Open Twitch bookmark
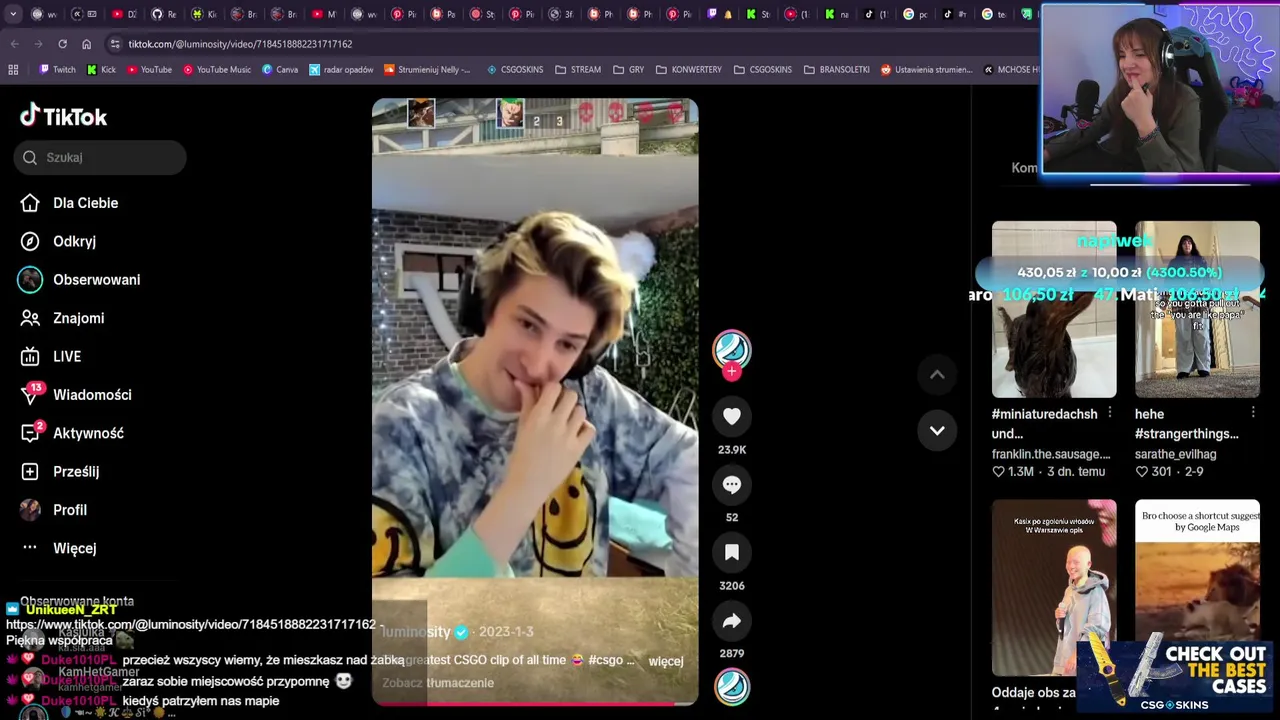 coord(57,70)
